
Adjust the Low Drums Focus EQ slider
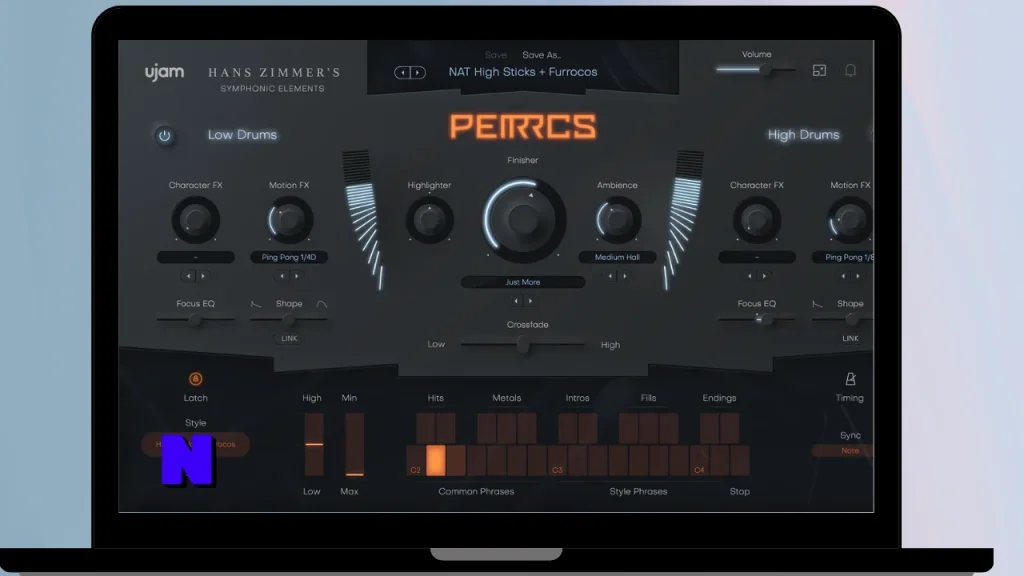click(195, 320)
